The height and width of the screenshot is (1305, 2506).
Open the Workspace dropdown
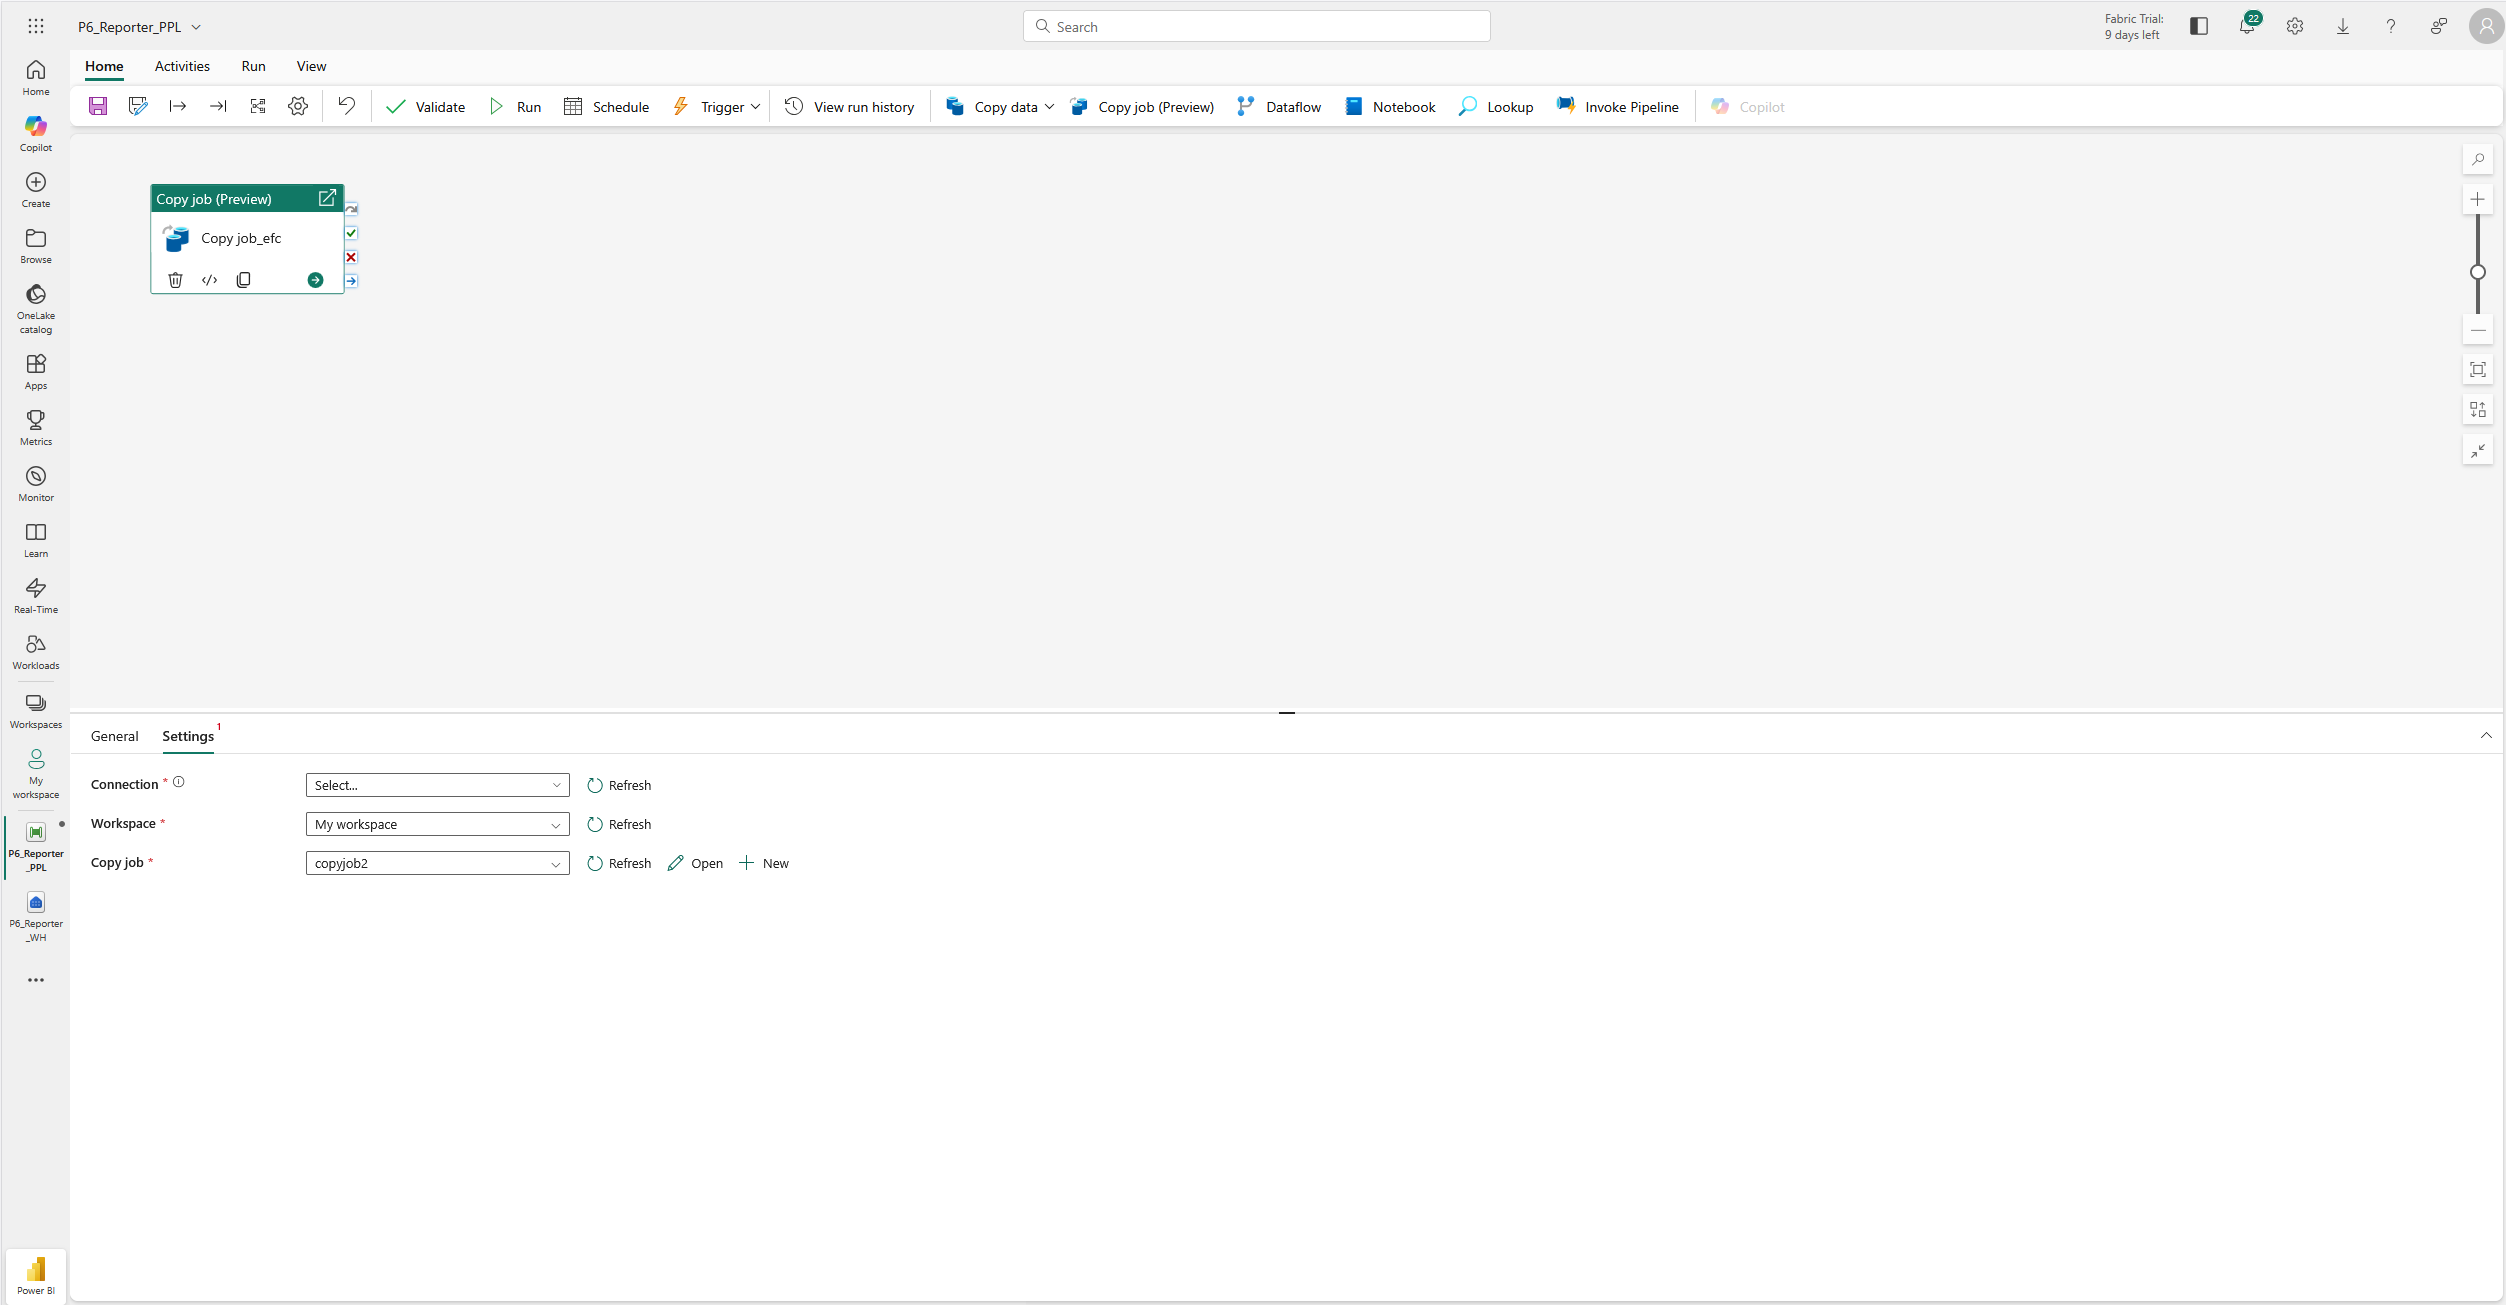tap(437, 824)
